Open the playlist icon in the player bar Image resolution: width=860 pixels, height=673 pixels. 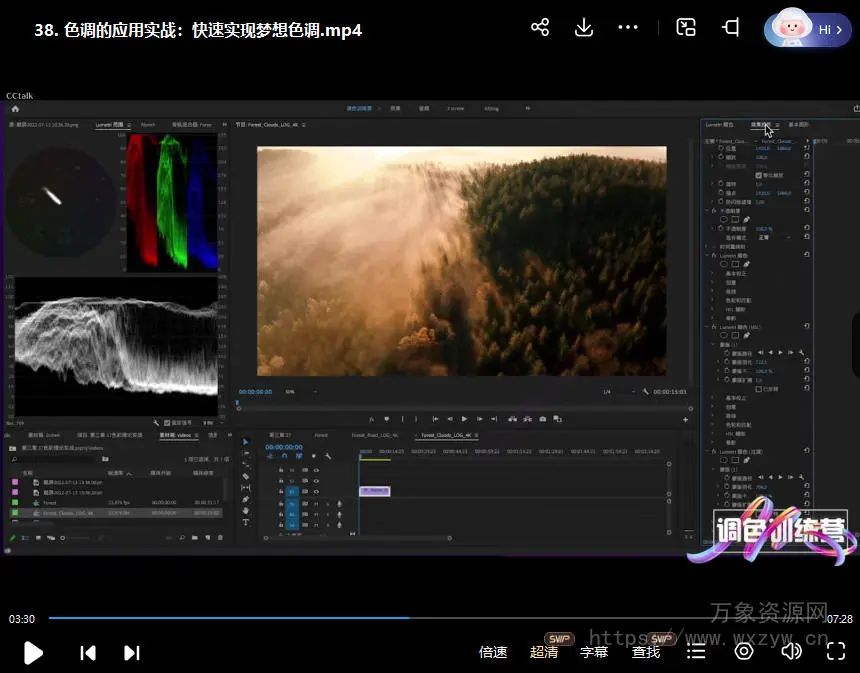(x=696, y=652)
